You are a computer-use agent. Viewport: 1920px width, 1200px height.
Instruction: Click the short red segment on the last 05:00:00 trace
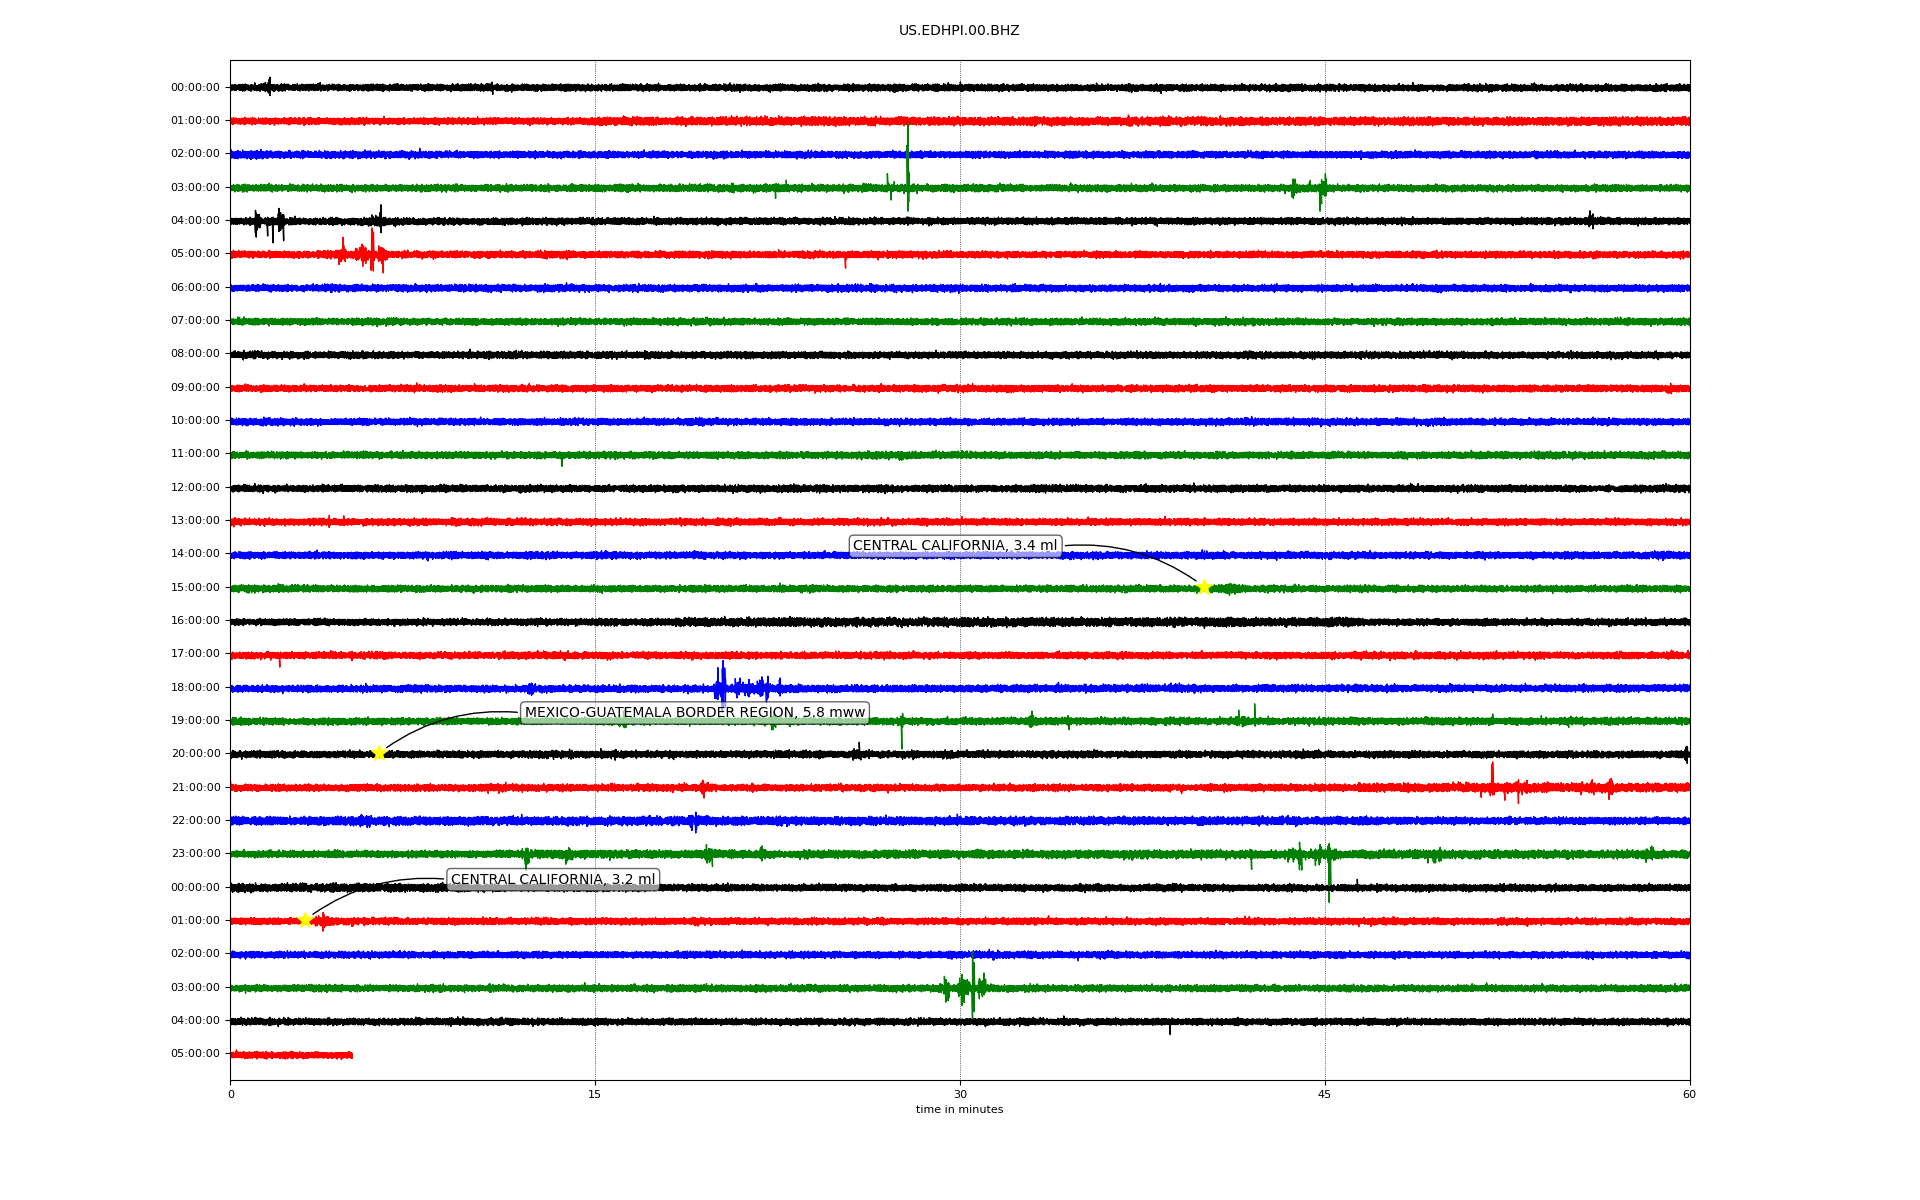[x=291, y=1054]
